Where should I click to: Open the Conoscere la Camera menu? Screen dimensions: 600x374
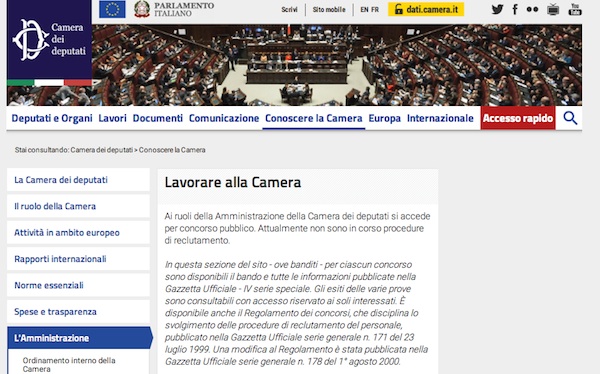[x=314, y=118]
